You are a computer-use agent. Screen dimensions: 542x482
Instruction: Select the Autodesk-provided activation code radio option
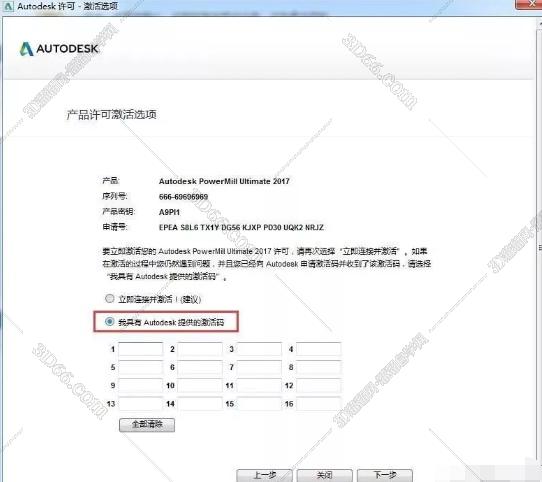coord(110,322)
